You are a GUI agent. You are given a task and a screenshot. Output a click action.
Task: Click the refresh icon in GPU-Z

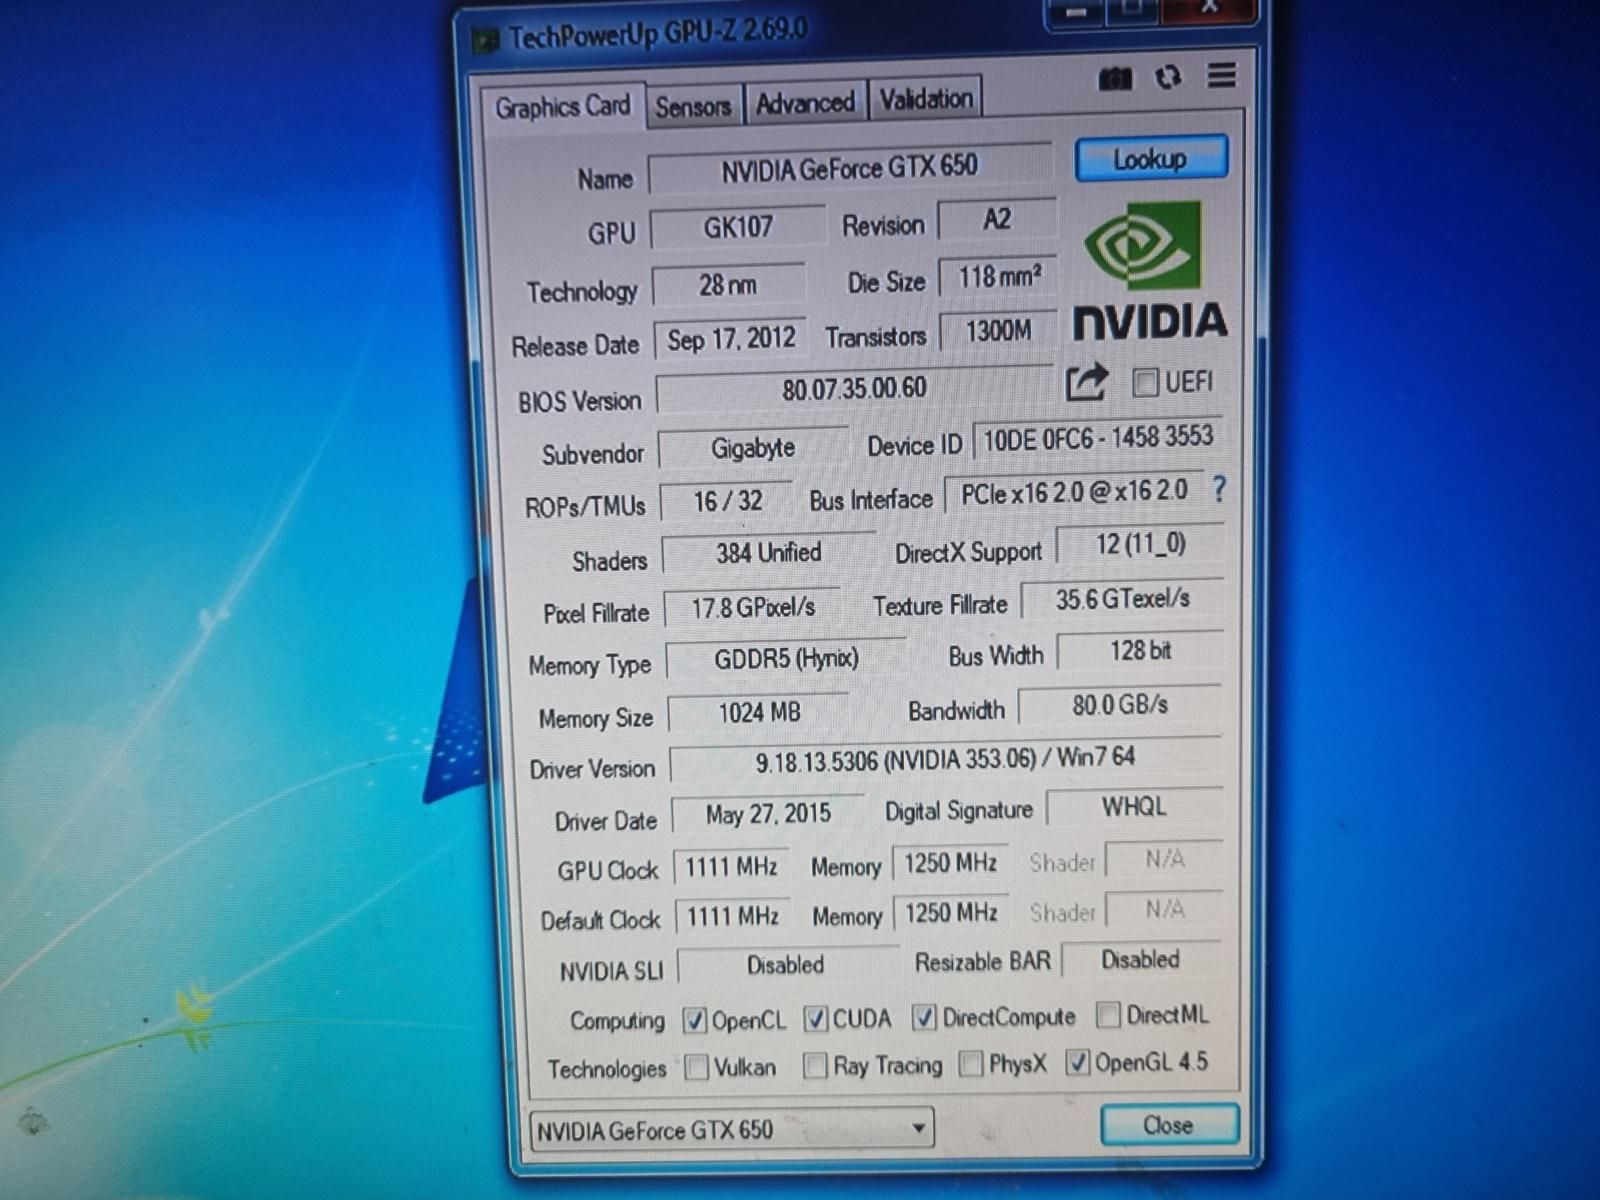1168,77
